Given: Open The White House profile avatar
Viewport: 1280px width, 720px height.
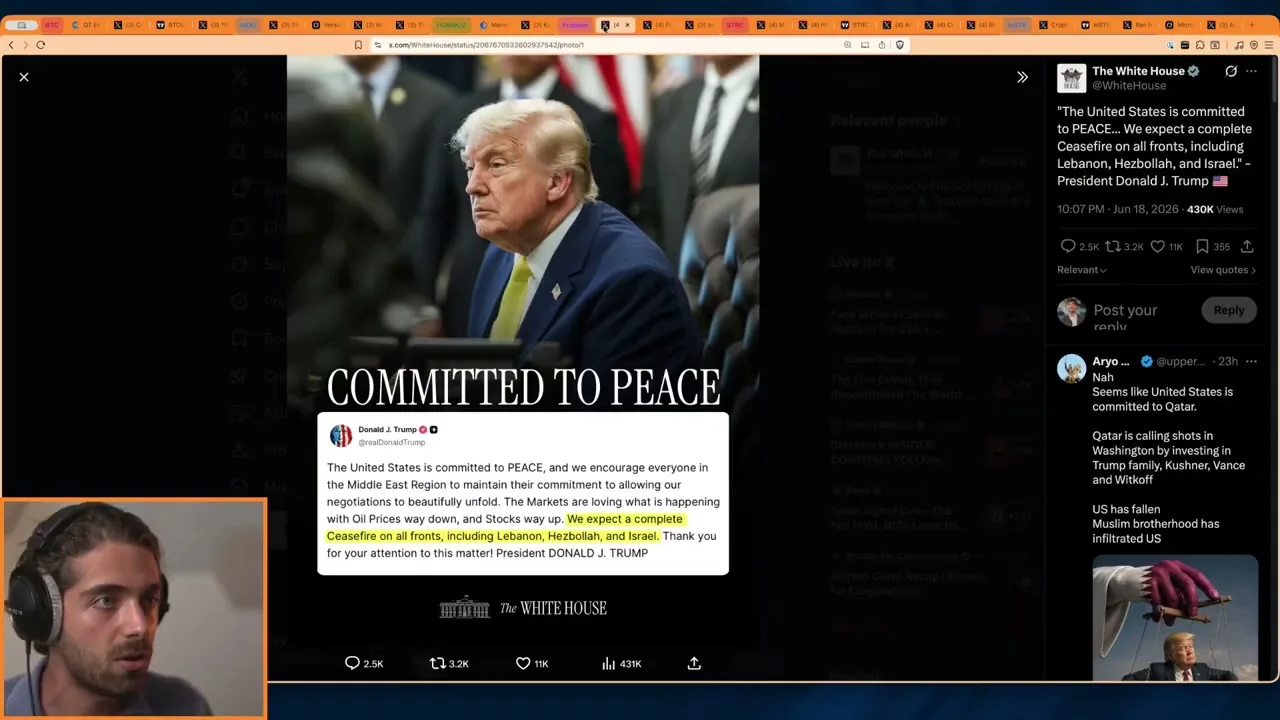Looking at the screenshot, I should [1071, 78].
